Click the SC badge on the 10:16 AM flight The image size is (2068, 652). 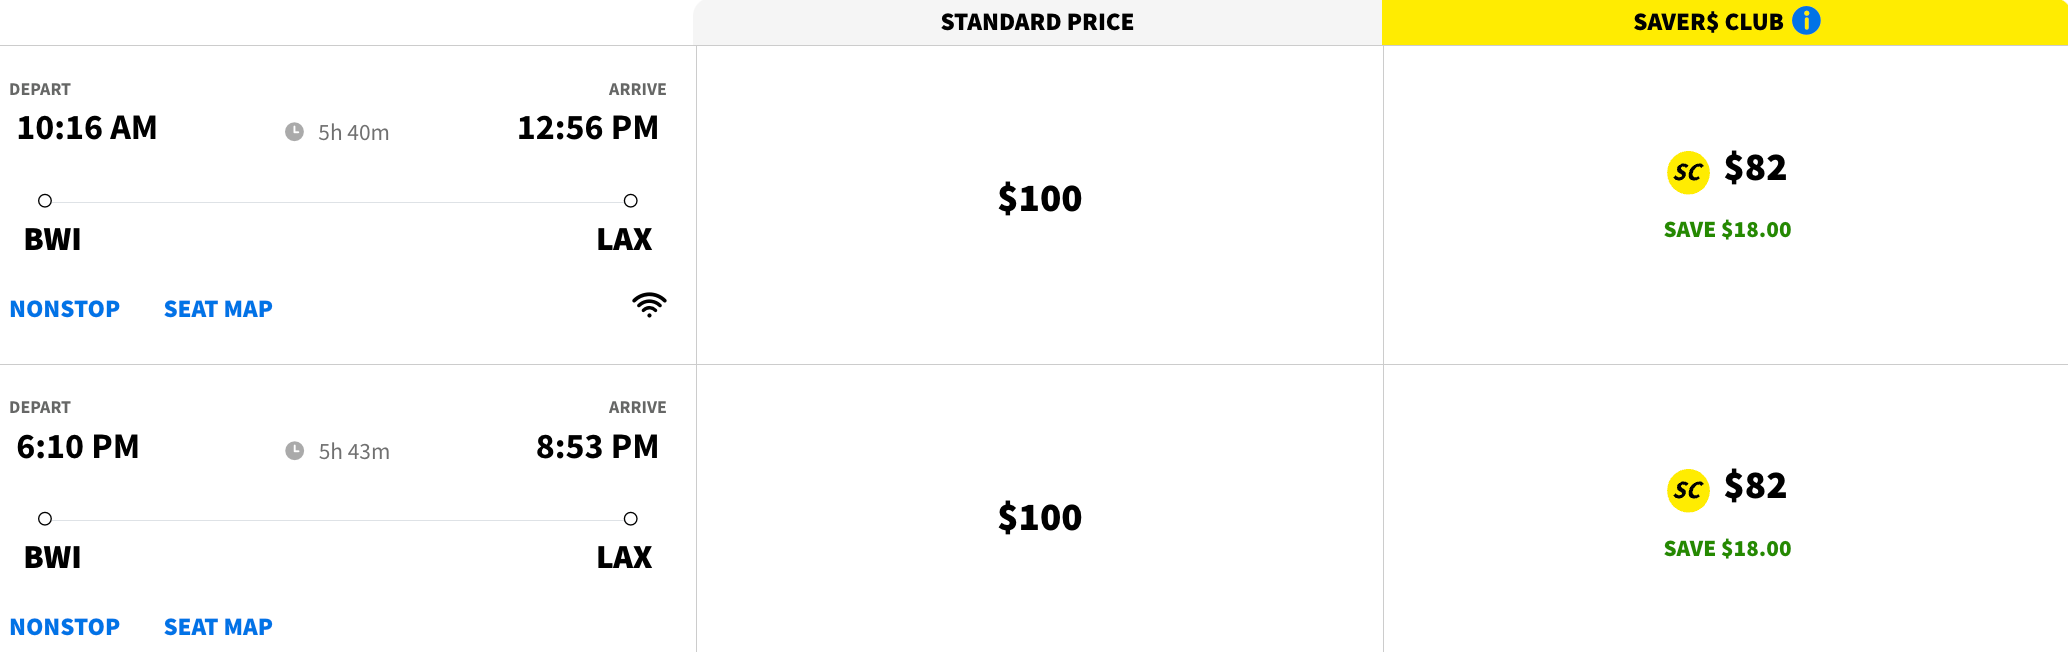(1688, 172)
